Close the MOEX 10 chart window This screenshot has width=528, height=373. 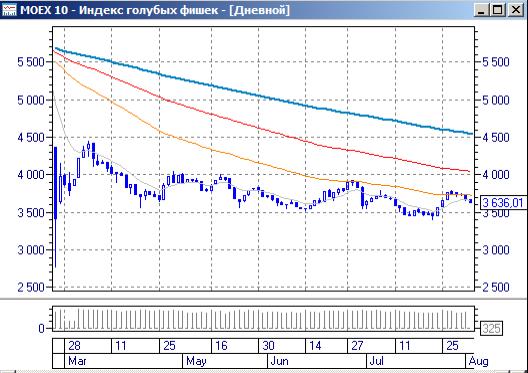click(x=516, y=10)
